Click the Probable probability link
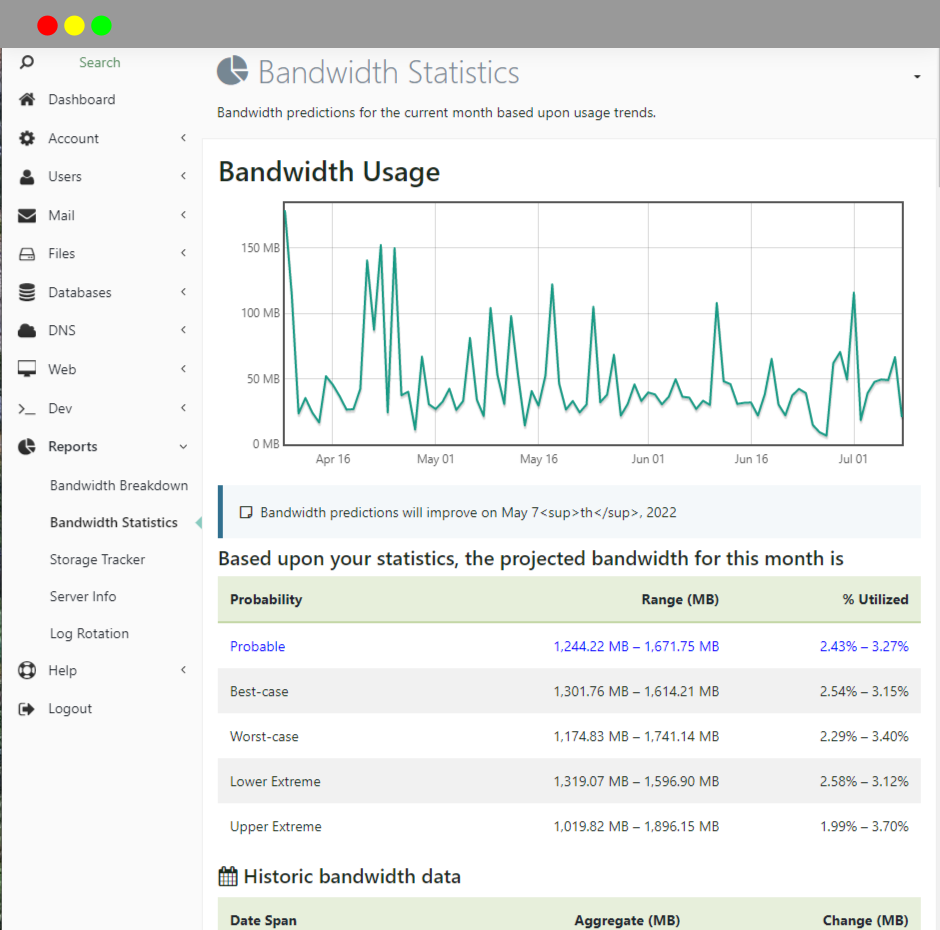 (257, 646)
